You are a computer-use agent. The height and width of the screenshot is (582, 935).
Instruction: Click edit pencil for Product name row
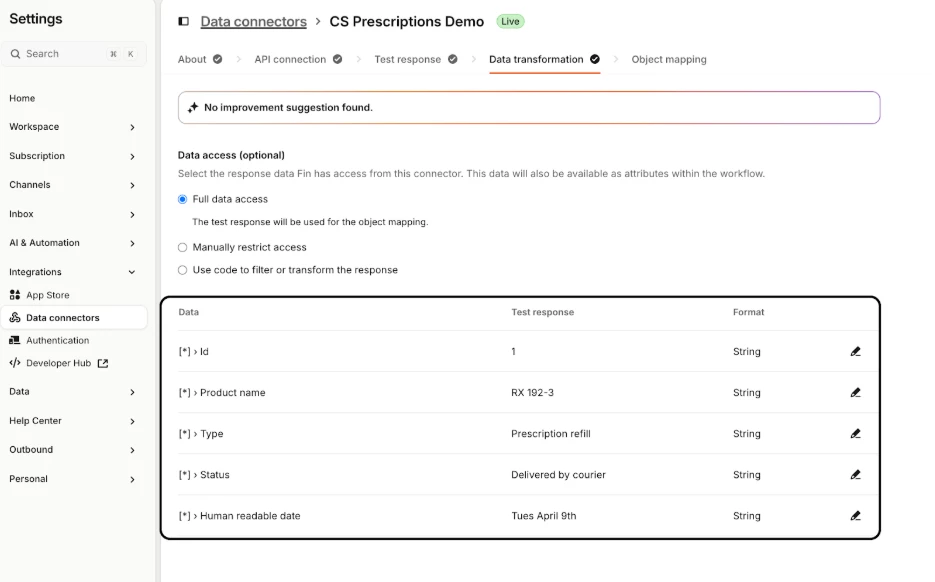(855, 393)
